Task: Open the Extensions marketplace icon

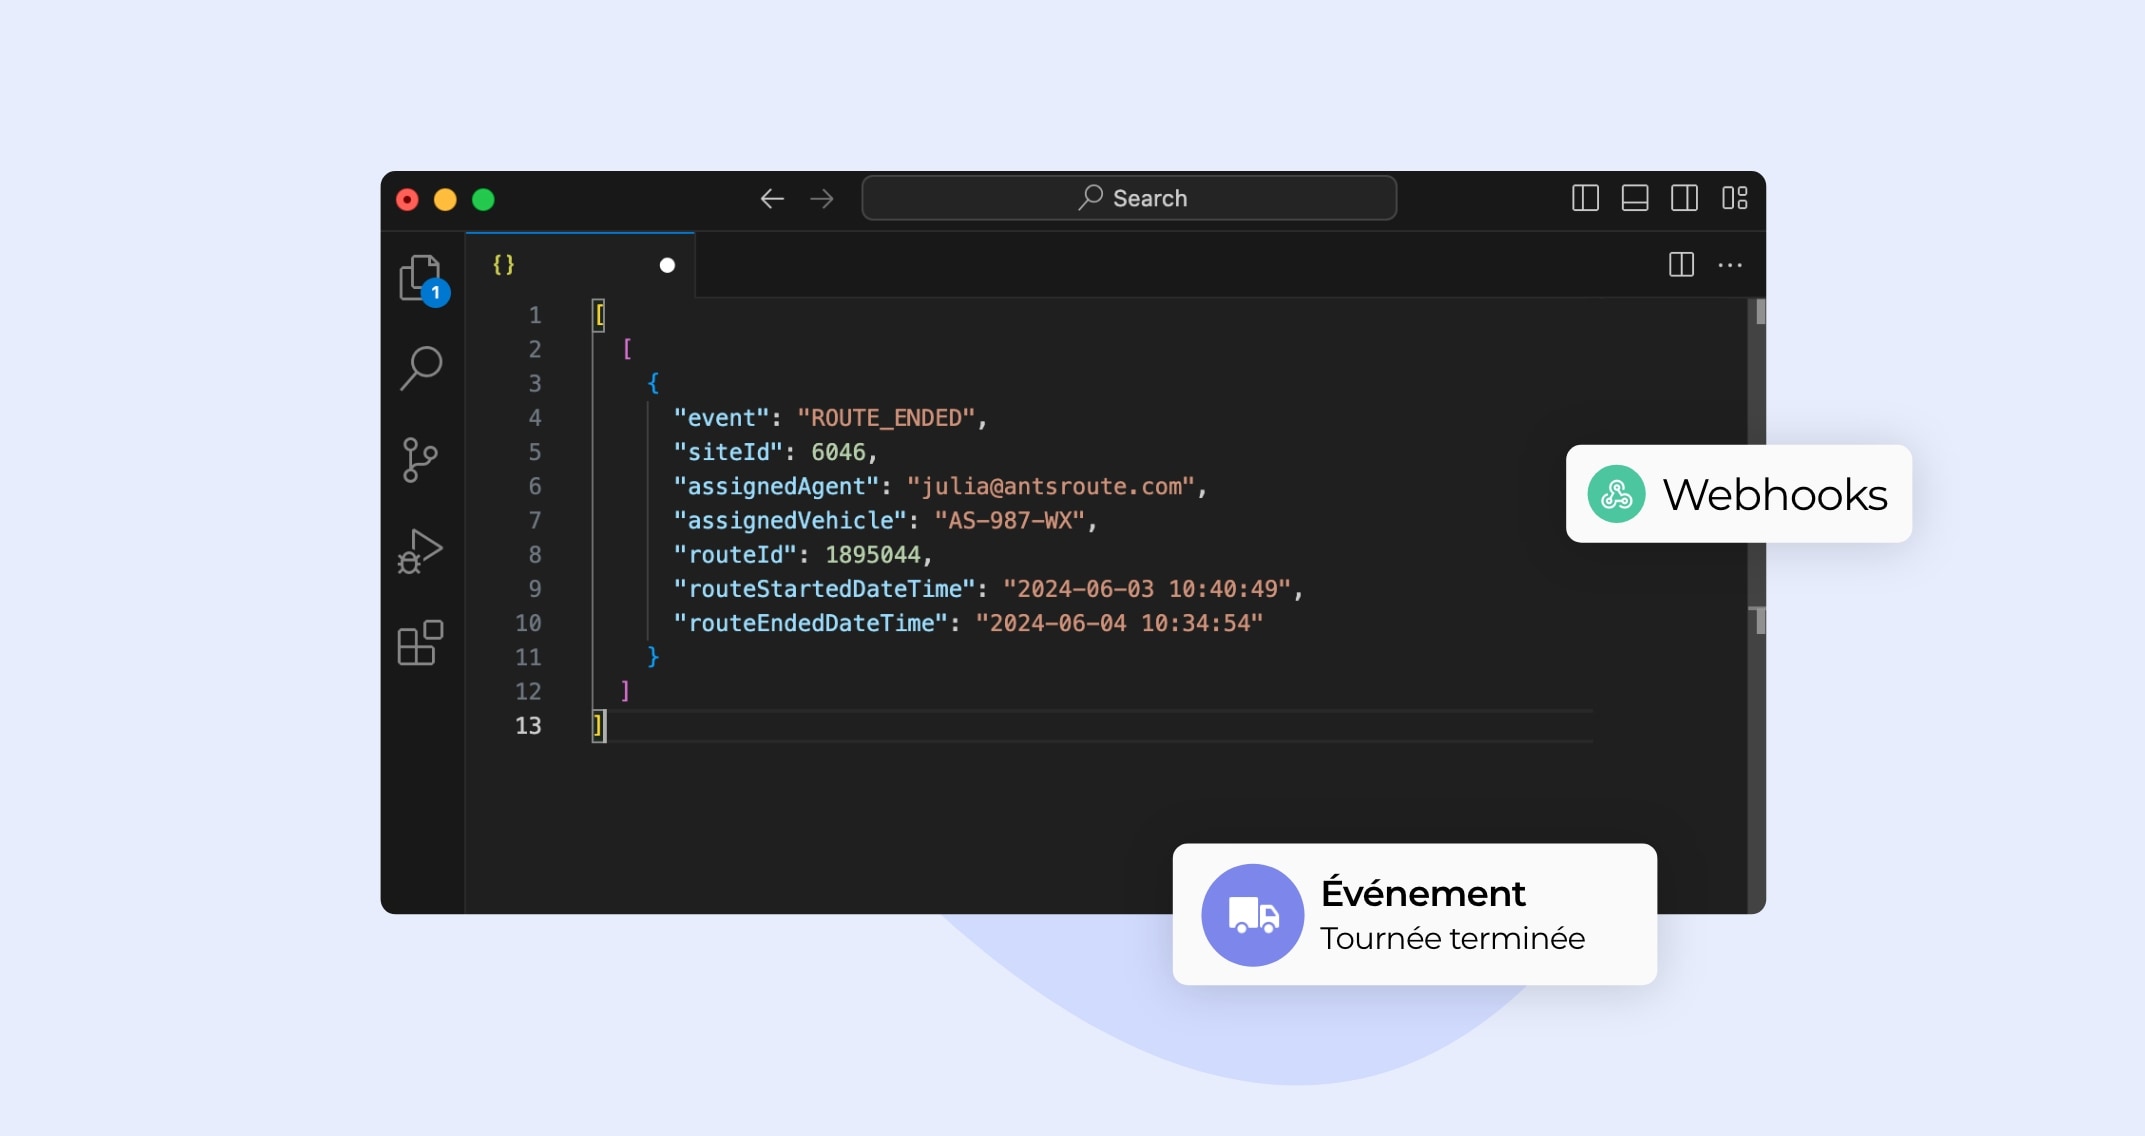Action: [x=420, y=643]
